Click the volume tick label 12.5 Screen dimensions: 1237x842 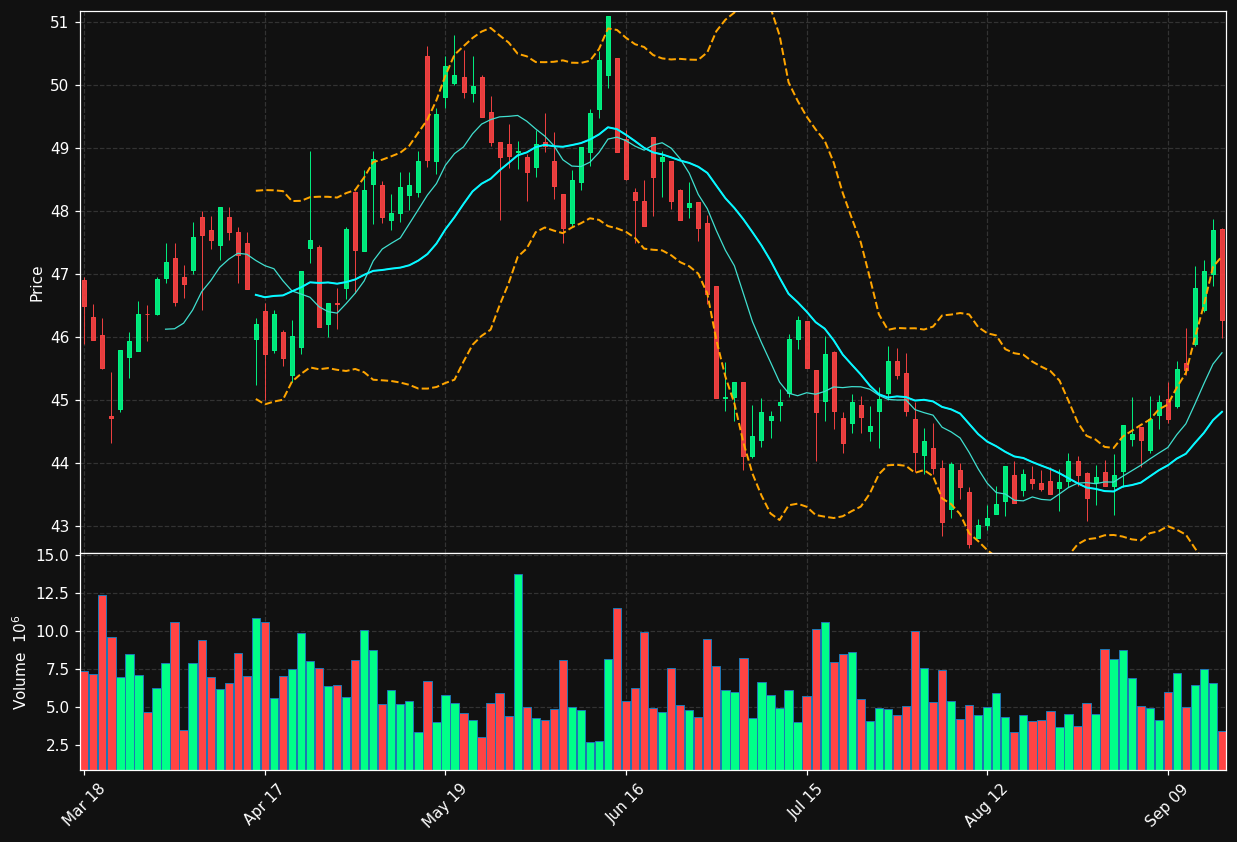point(52,593)
